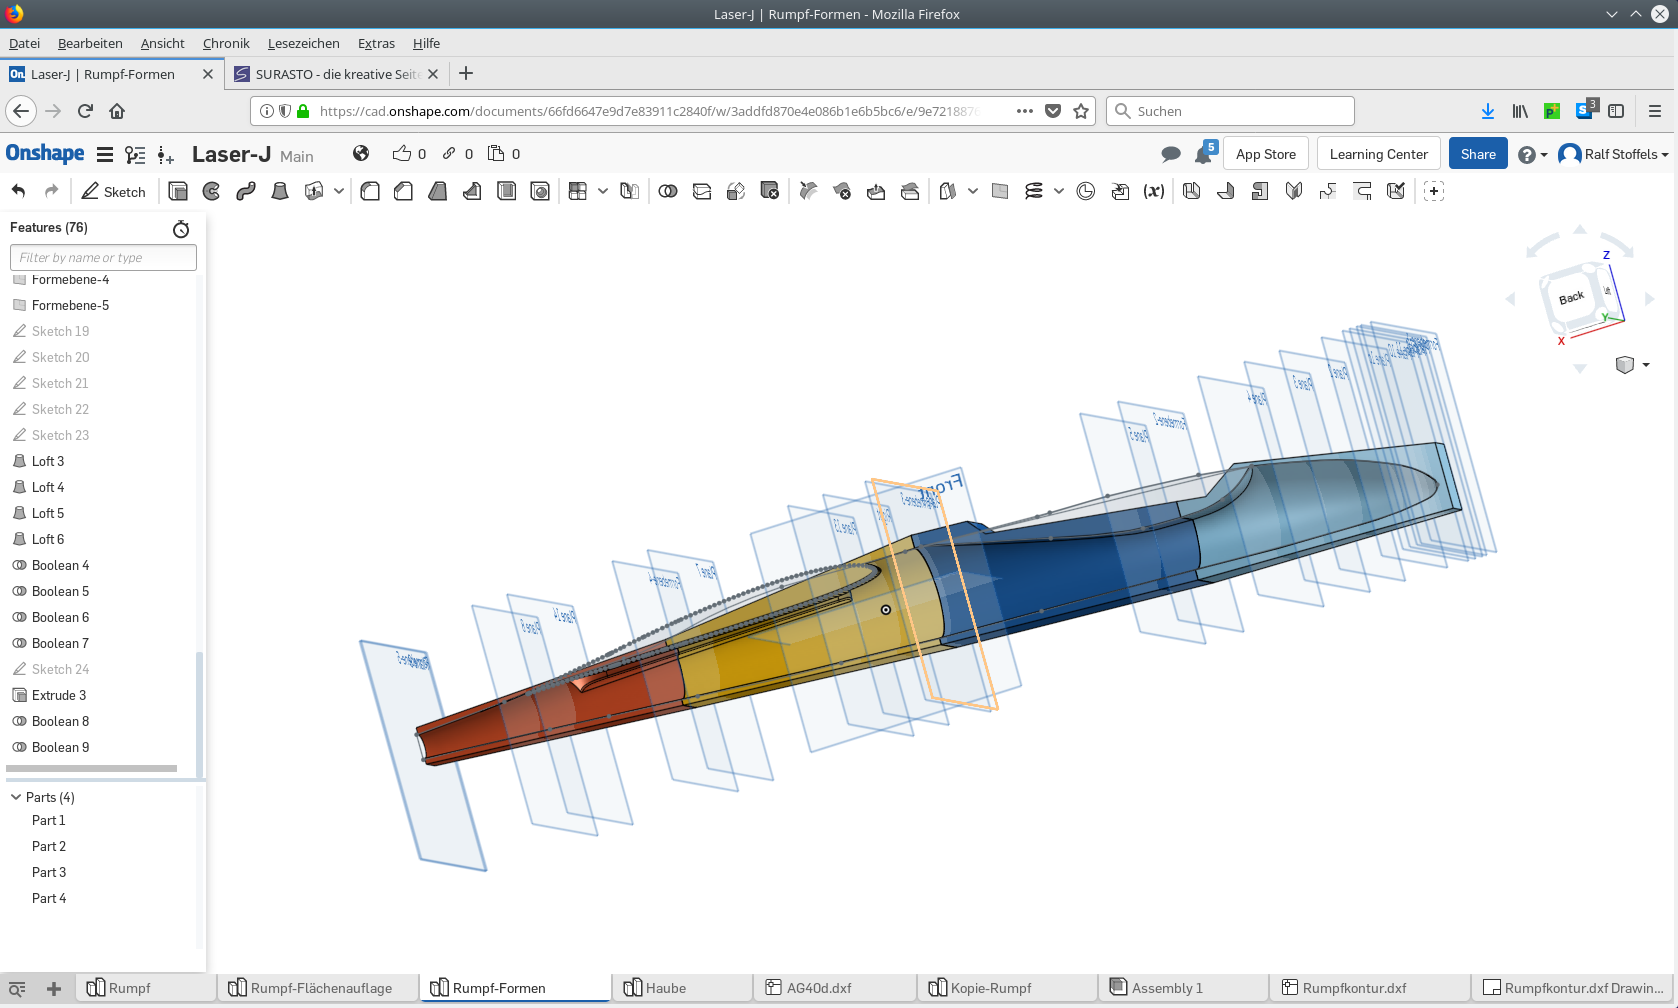Click the feature list horizontal scrollbar
The height and width of the screenshot is (1008, 1678).
(x=92, y=769)
